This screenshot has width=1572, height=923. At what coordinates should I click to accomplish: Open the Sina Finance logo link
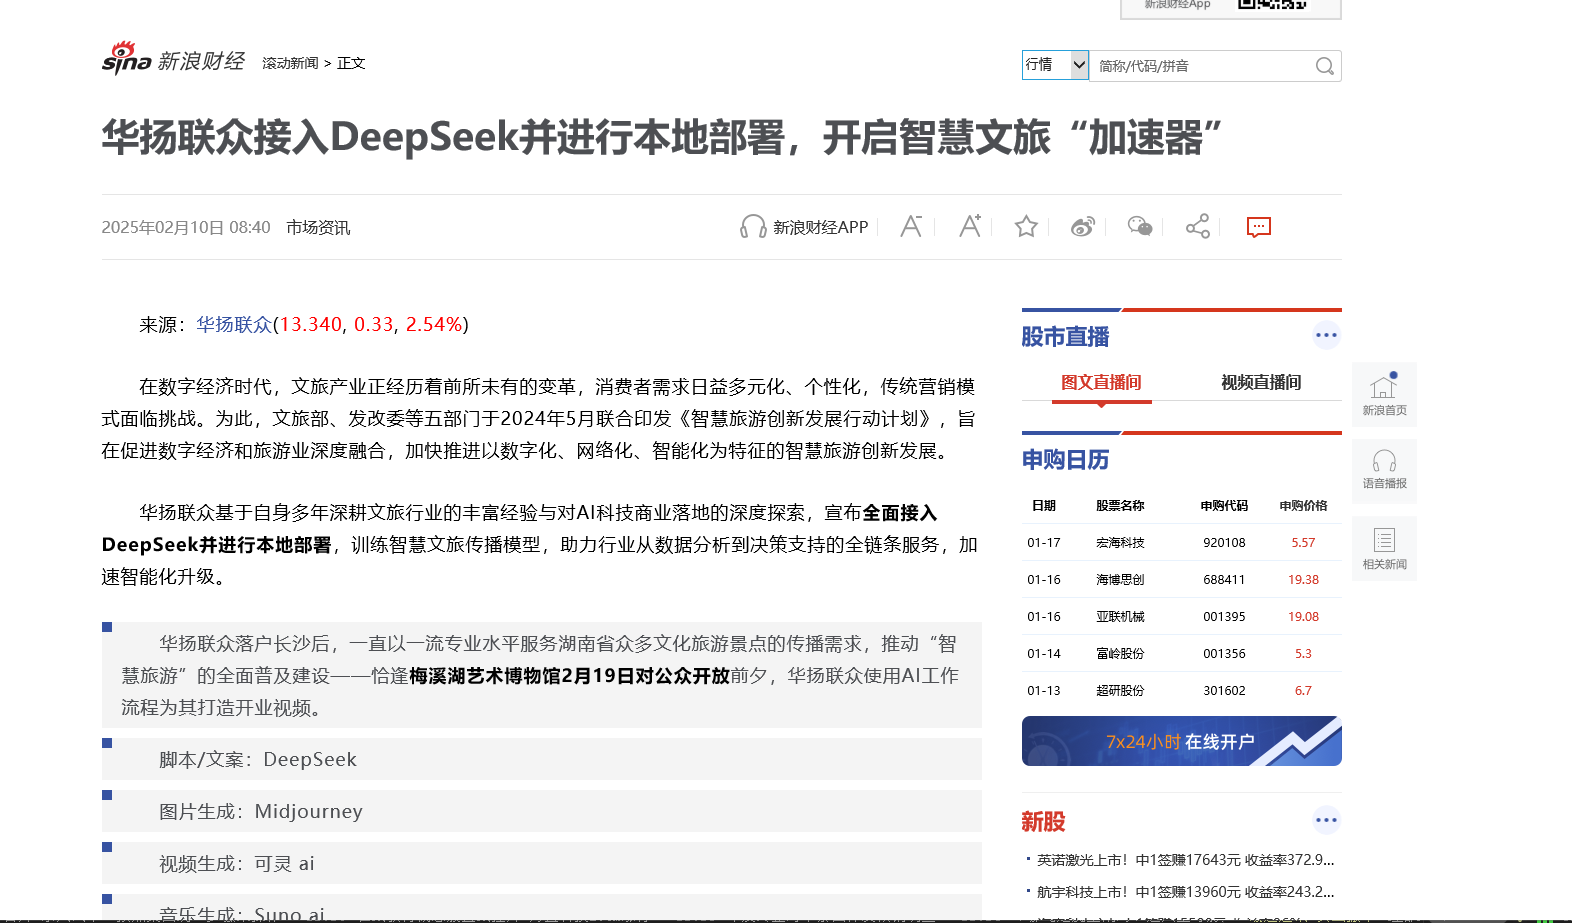173,59
